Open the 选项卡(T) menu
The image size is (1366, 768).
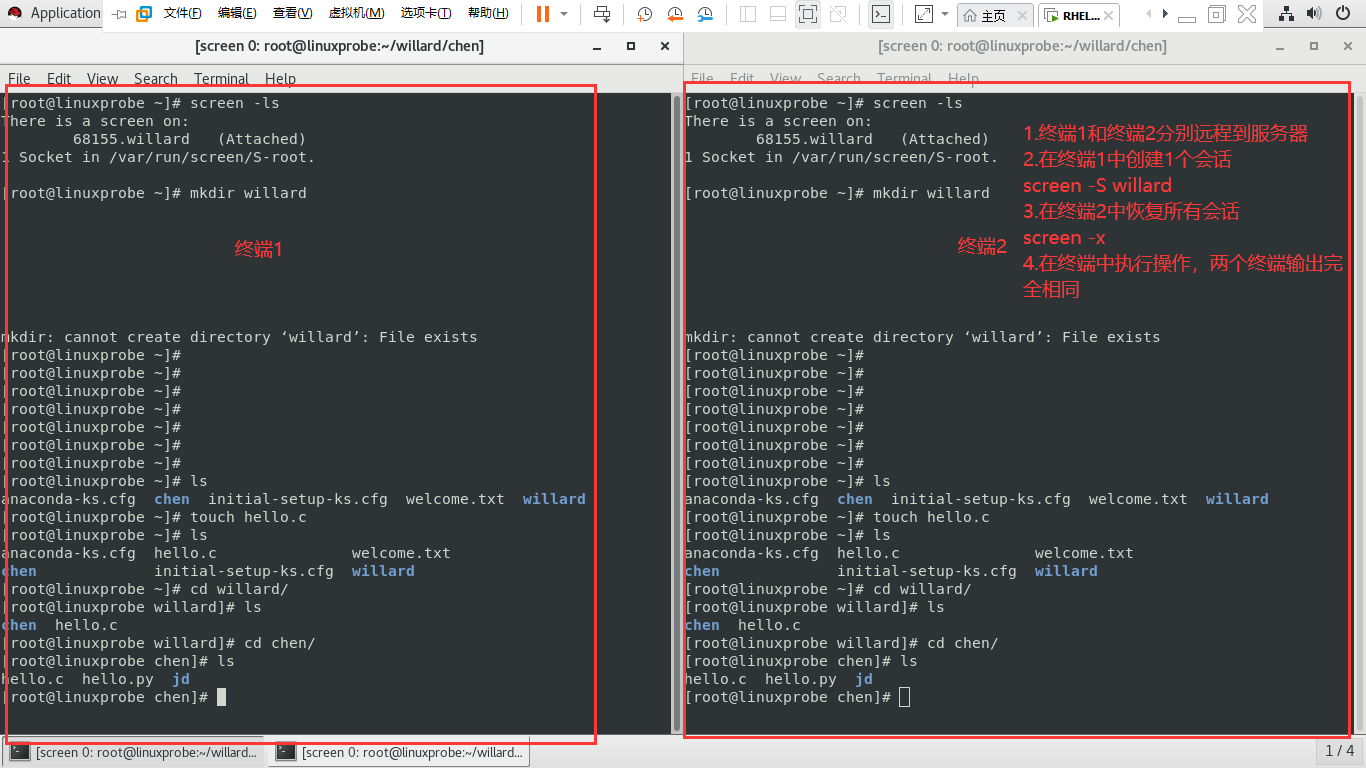tap(426, 14)
